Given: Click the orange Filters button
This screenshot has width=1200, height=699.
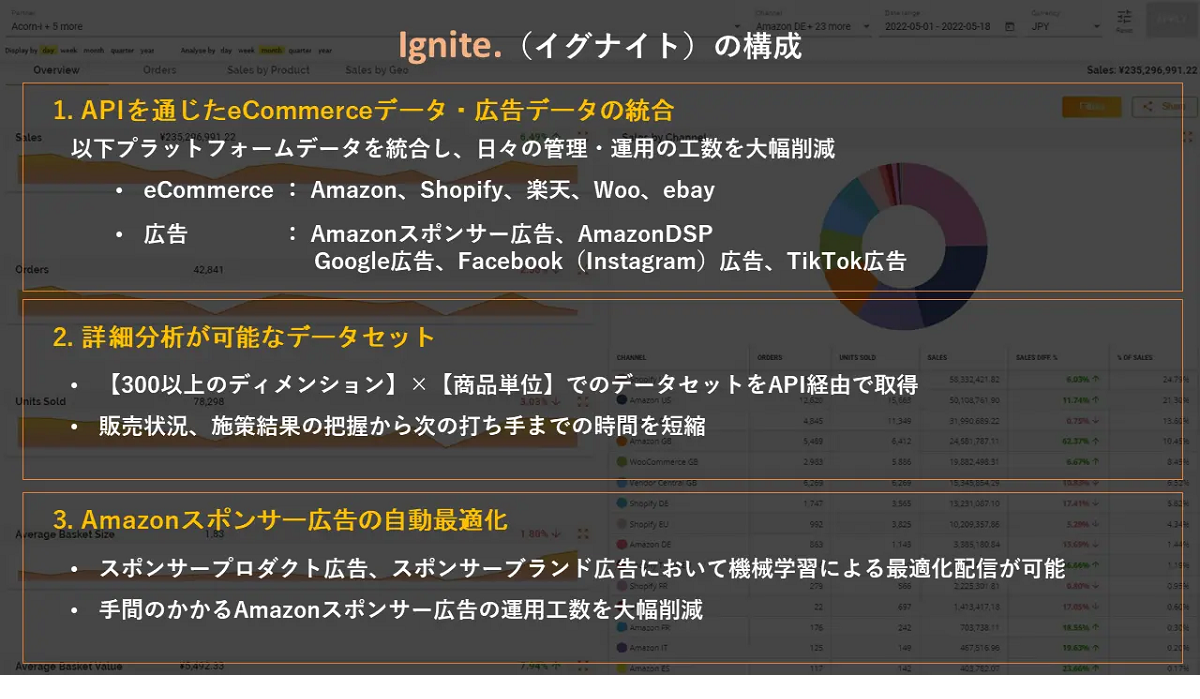Looking at the screenshot, I should click(1093, 107).
